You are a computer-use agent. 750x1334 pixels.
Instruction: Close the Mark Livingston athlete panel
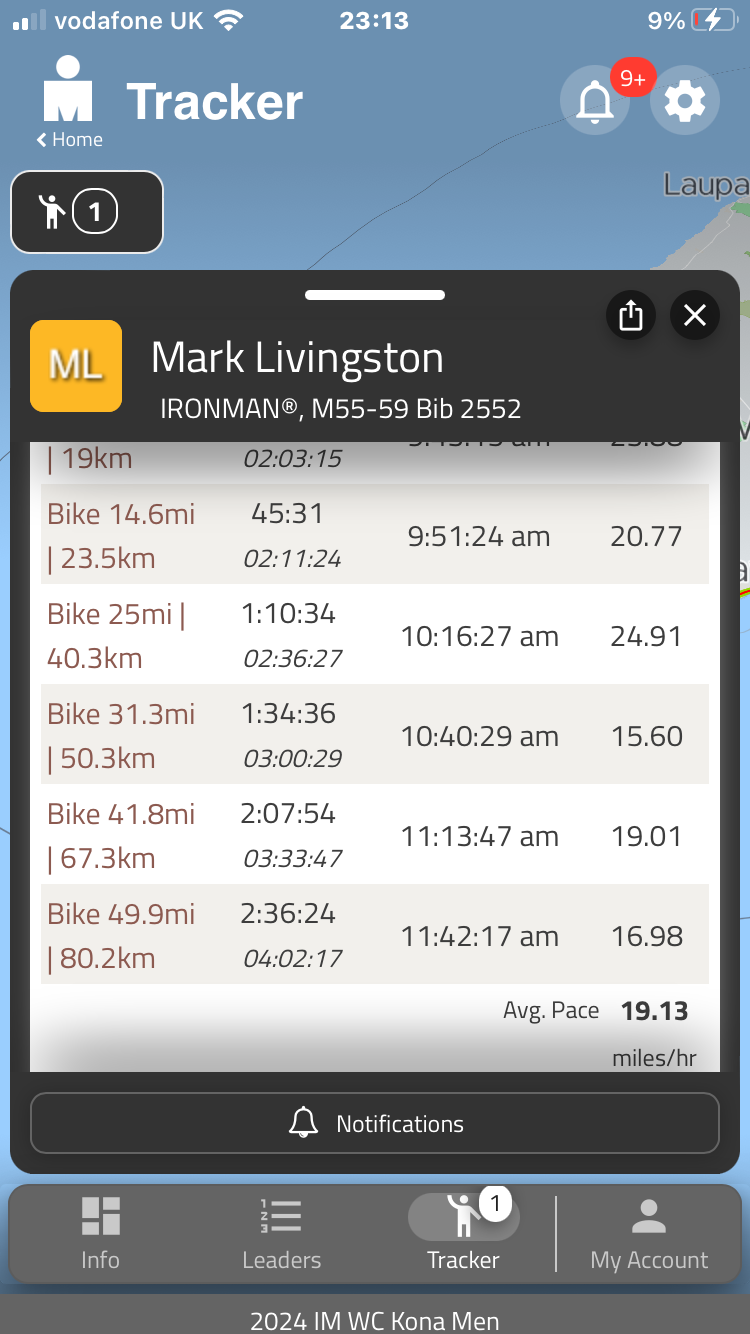pyautogui.click(x=695, y=316)
